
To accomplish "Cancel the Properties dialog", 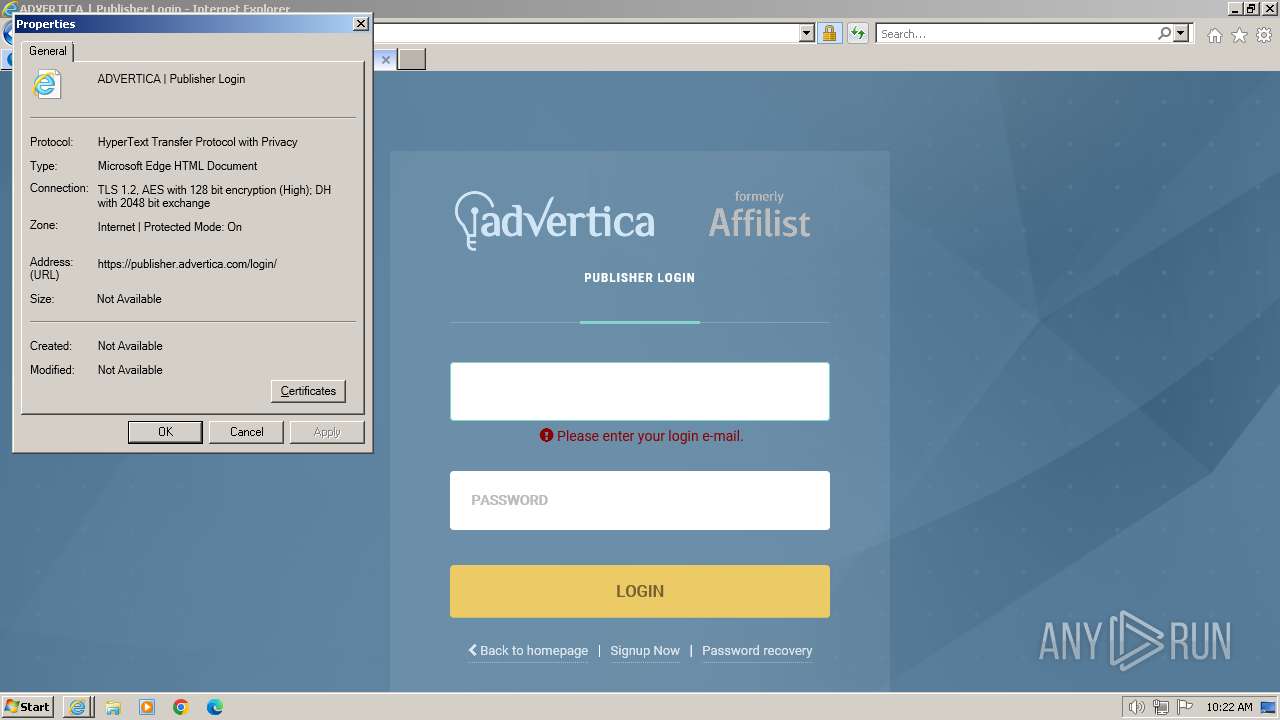I will coord(246,432).
